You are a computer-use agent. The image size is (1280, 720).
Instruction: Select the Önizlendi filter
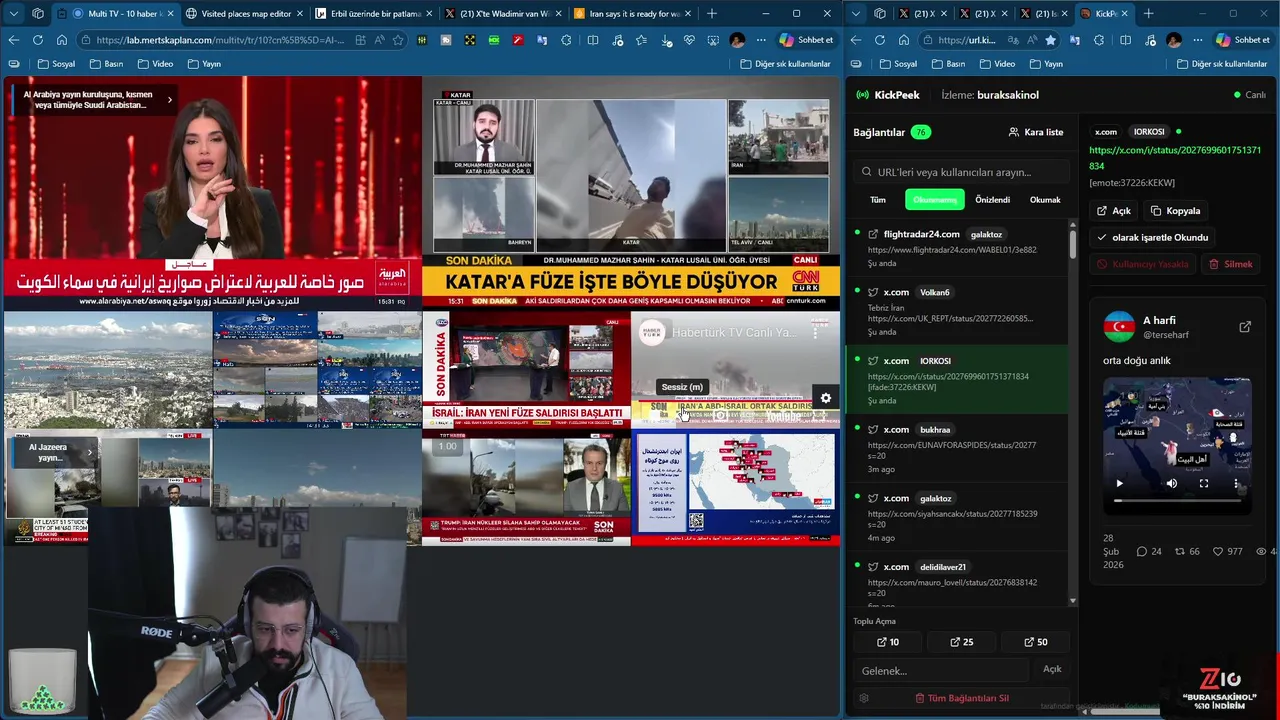(993, 200)
